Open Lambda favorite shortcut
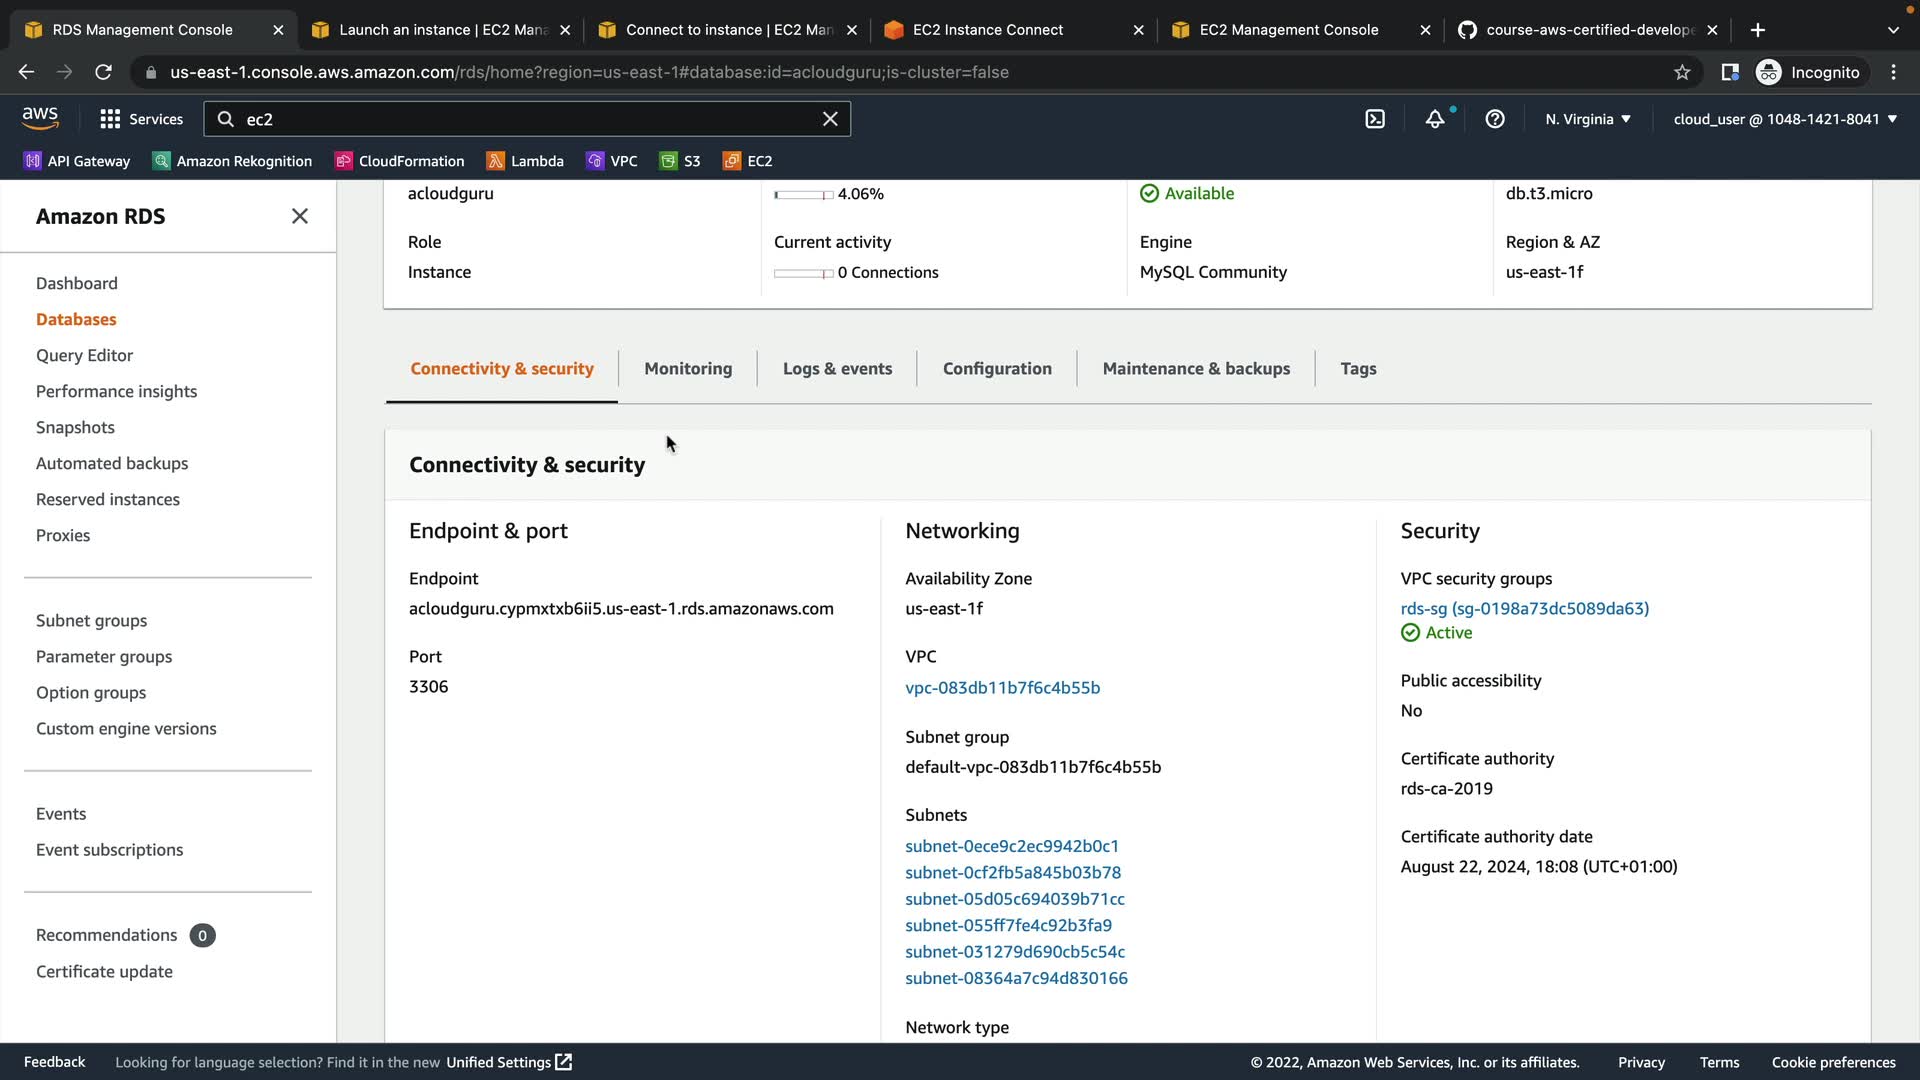The height and width of the screenshot is (1080, 1920). tap(525, 161)
